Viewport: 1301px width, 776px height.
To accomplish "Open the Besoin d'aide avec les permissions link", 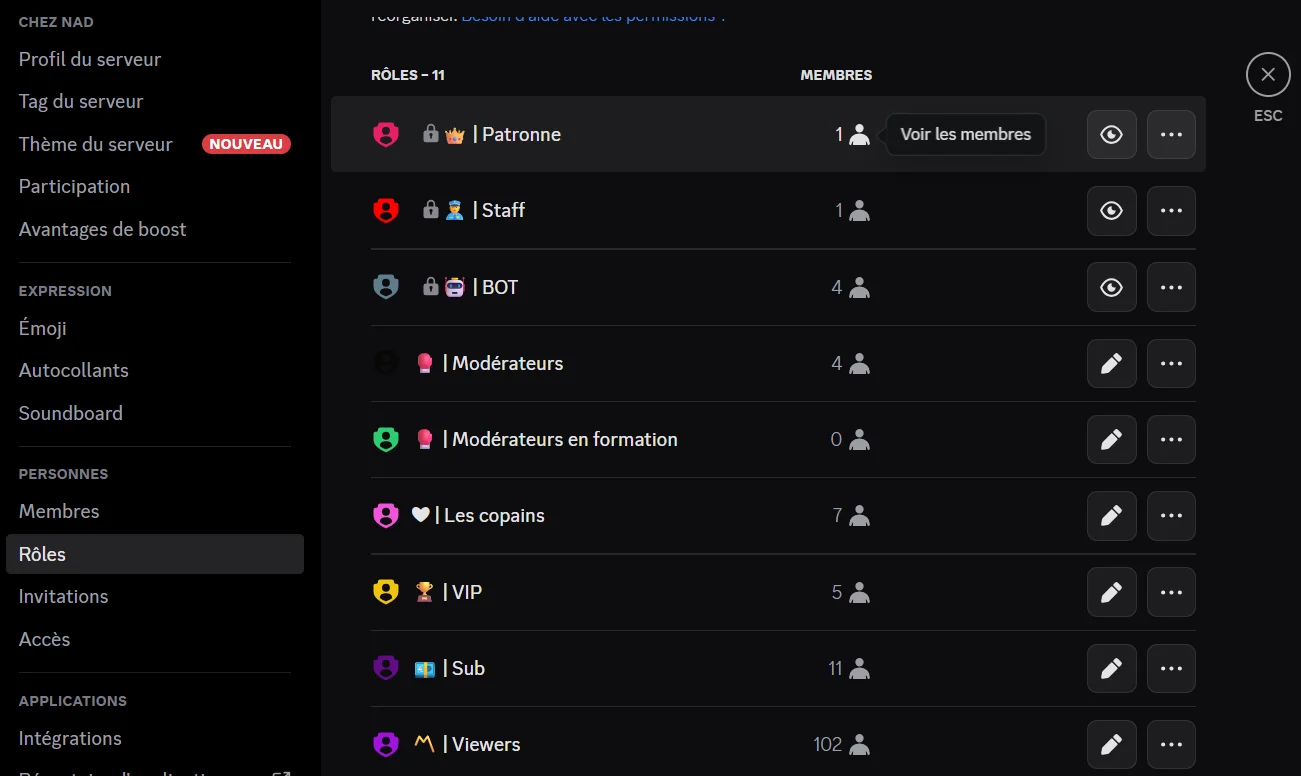I will 593,15.
